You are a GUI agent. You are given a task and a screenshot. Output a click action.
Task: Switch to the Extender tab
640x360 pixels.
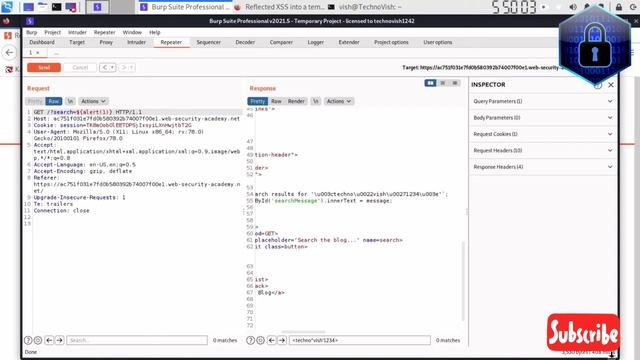click(x=349, y=42)
